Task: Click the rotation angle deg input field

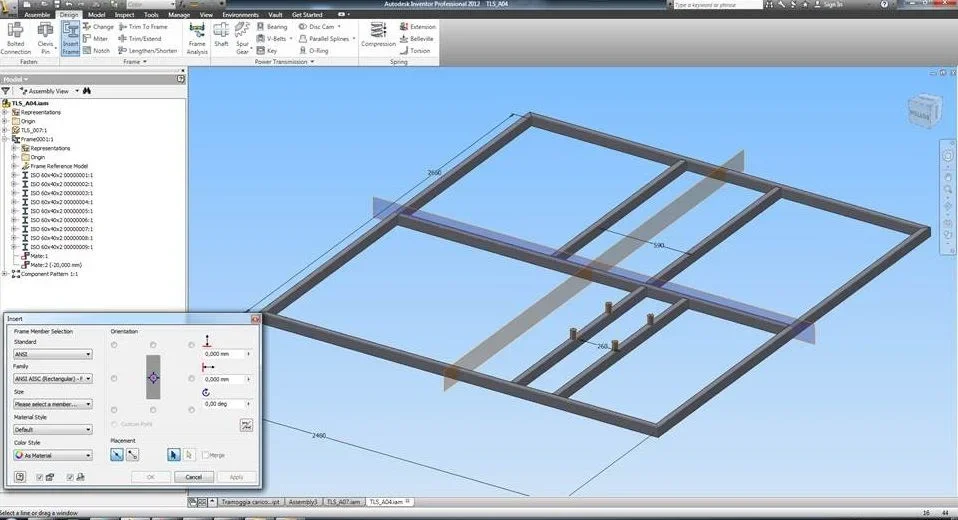Action: coord(227,405)
